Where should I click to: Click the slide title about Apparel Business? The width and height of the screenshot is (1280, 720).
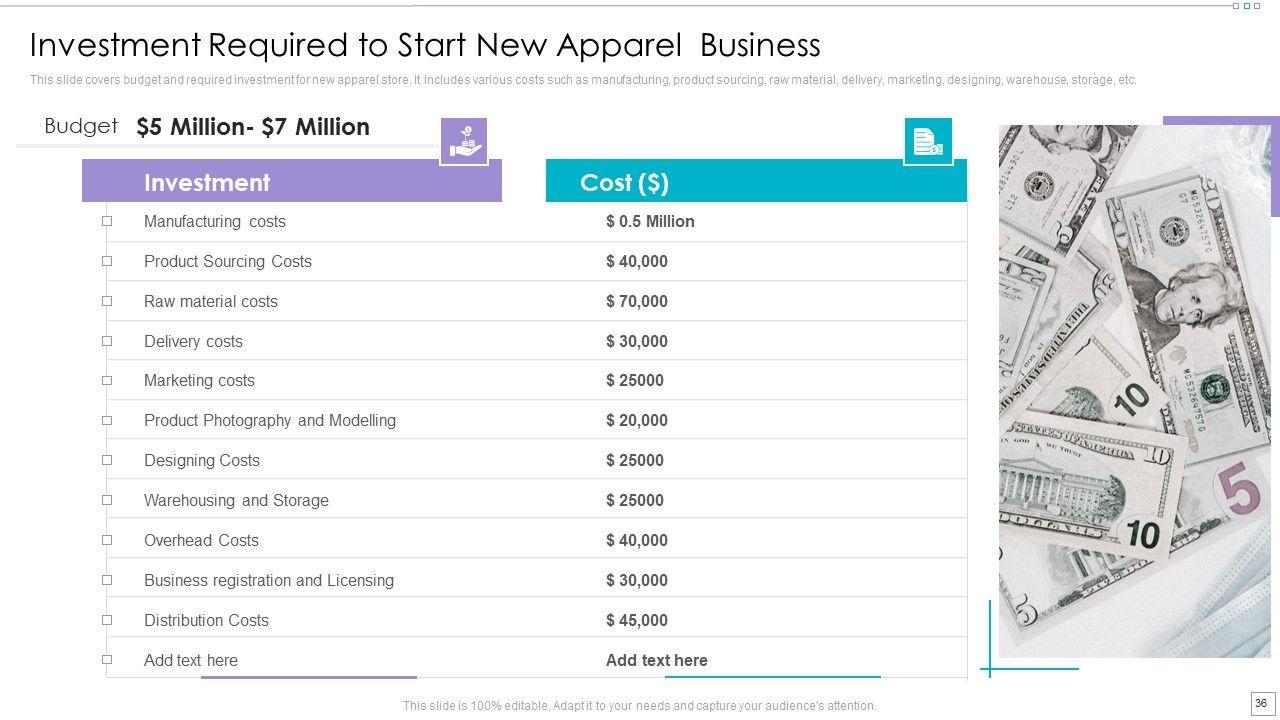pyautogui.click(x=425, y=45)
